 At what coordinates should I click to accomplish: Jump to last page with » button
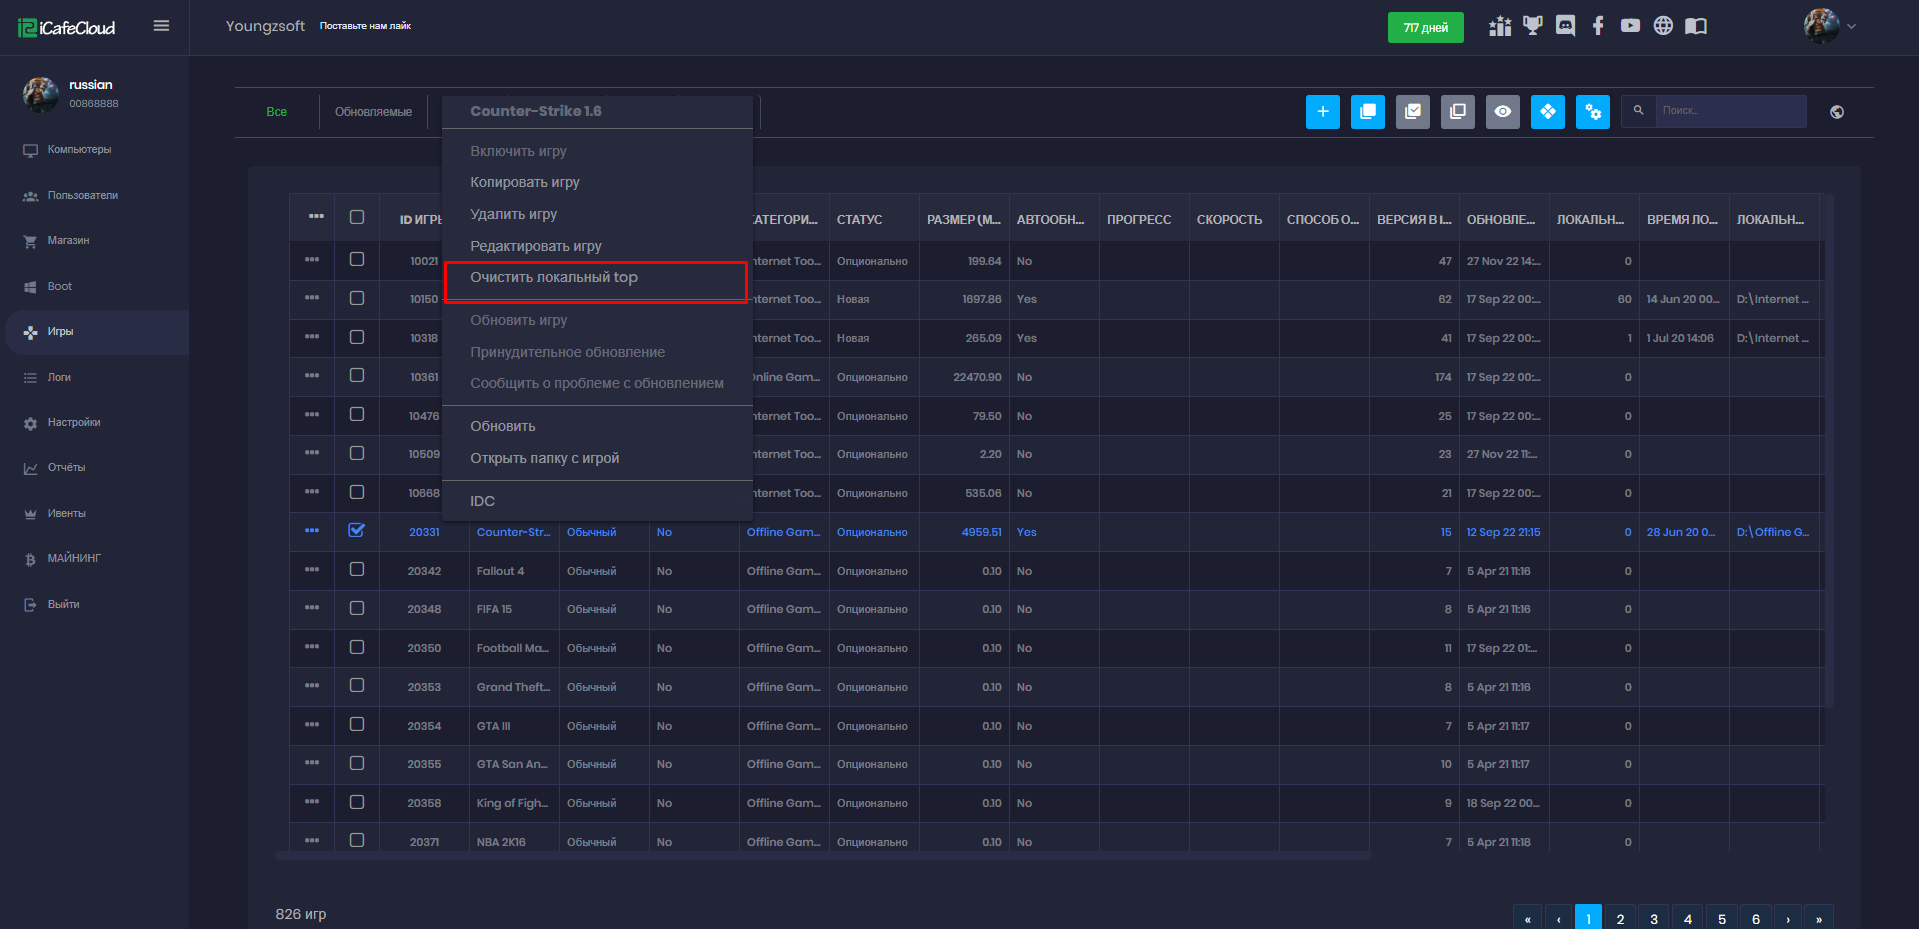pos(1819,919)
